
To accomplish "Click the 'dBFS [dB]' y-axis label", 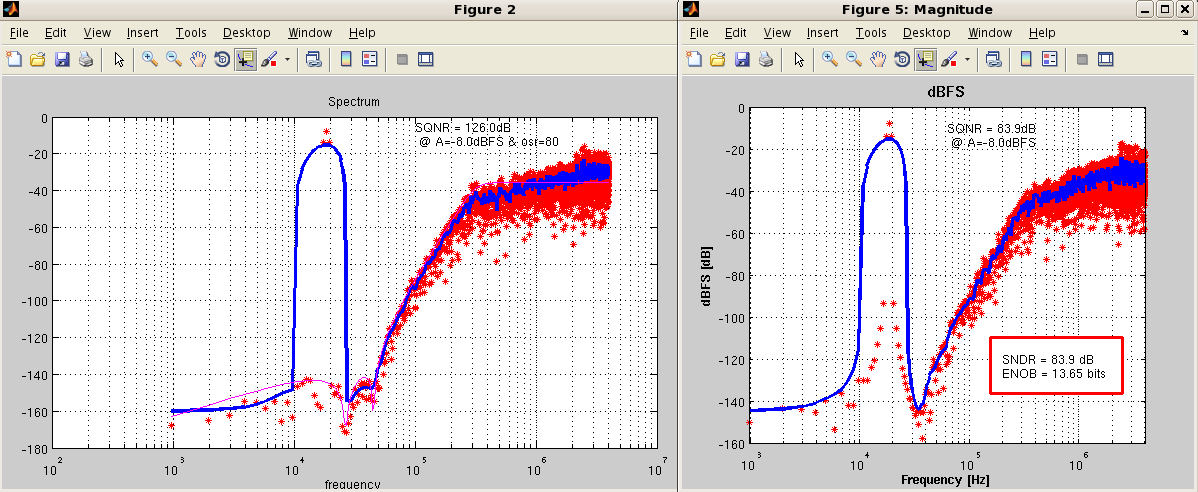I will pos(706,276).
